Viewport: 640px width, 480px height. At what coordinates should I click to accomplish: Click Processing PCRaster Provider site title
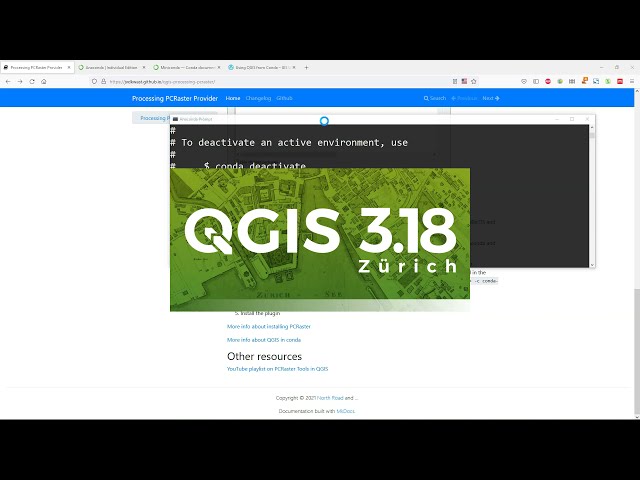175,98
